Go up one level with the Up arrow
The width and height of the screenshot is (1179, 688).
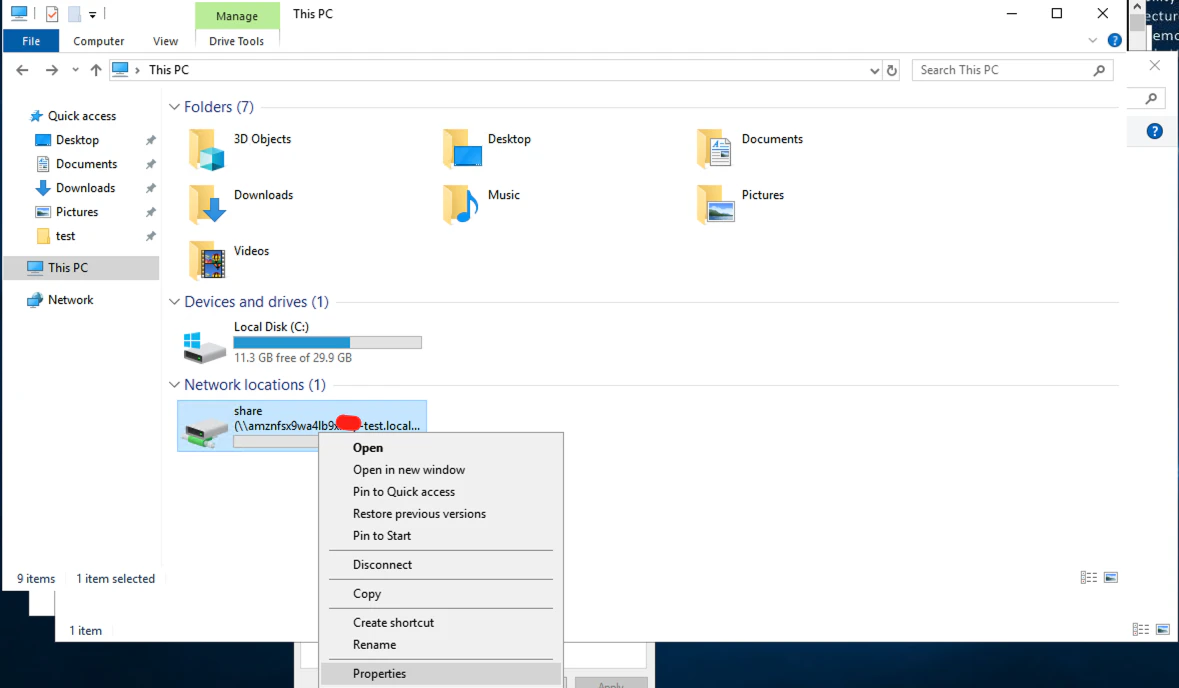tap(95, 70)
